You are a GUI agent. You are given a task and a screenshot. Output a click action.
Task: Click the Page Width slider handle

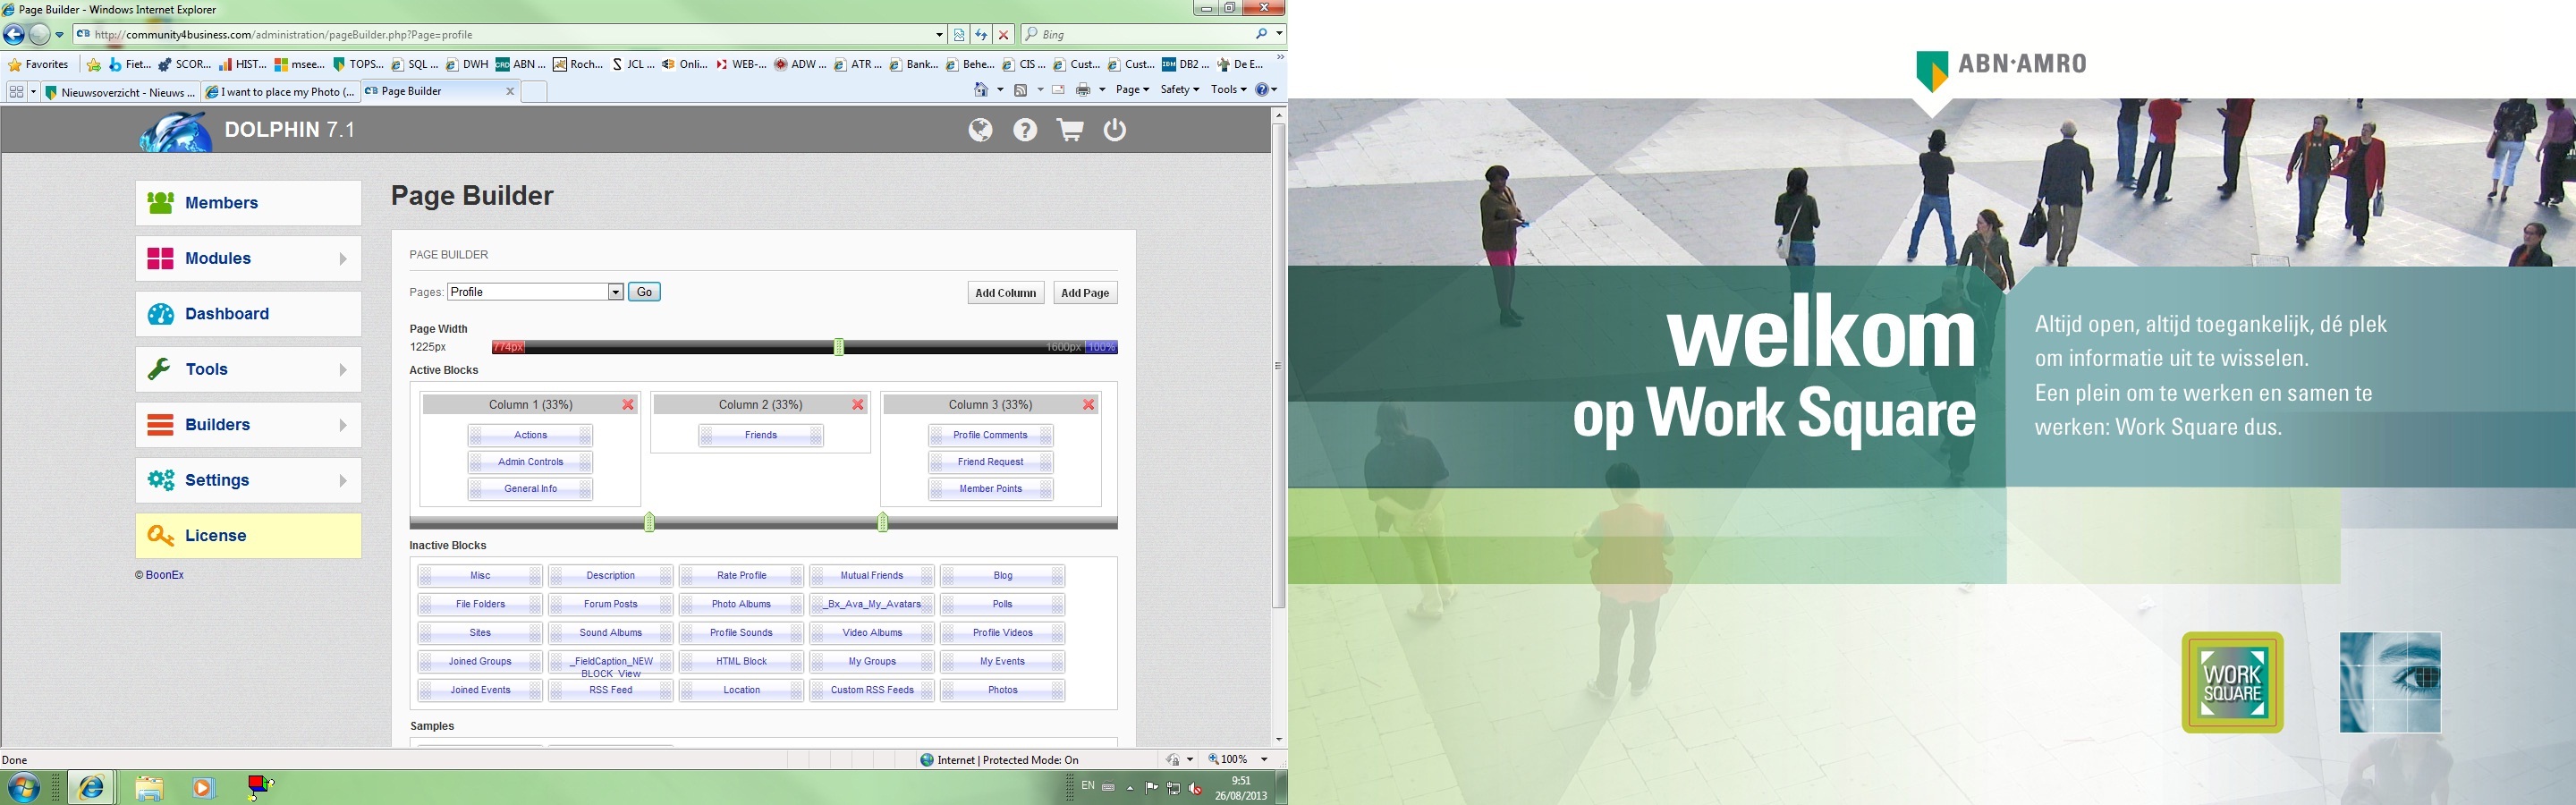839,347
